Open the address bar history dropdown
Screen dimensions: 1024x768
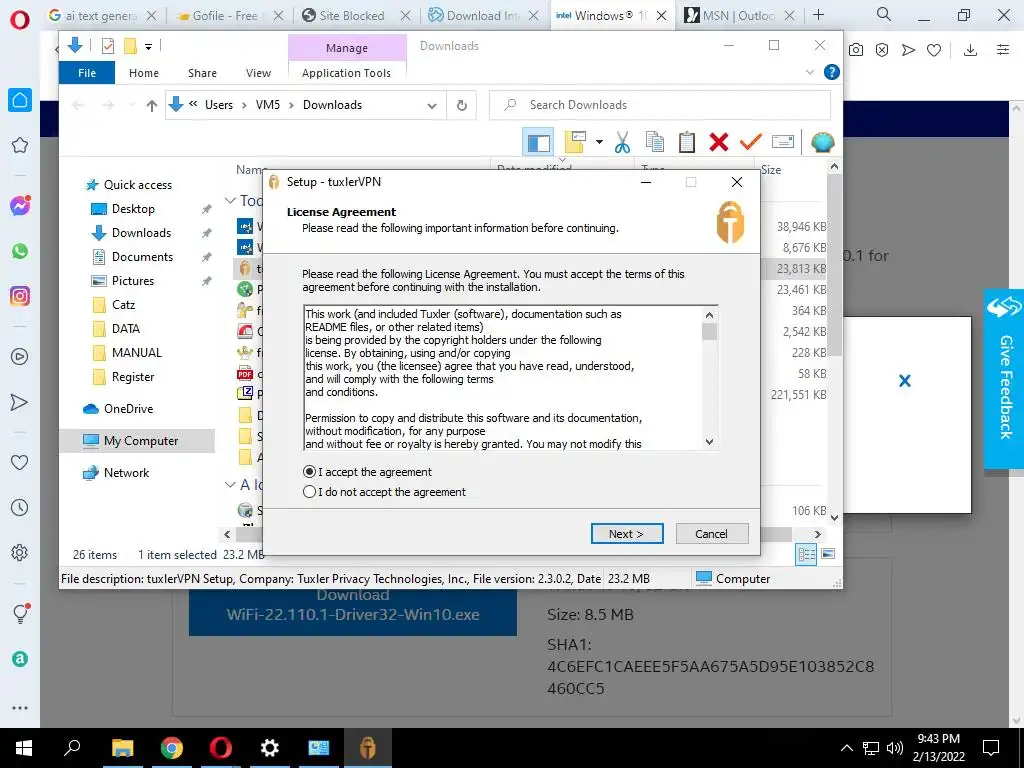point(432,106)
